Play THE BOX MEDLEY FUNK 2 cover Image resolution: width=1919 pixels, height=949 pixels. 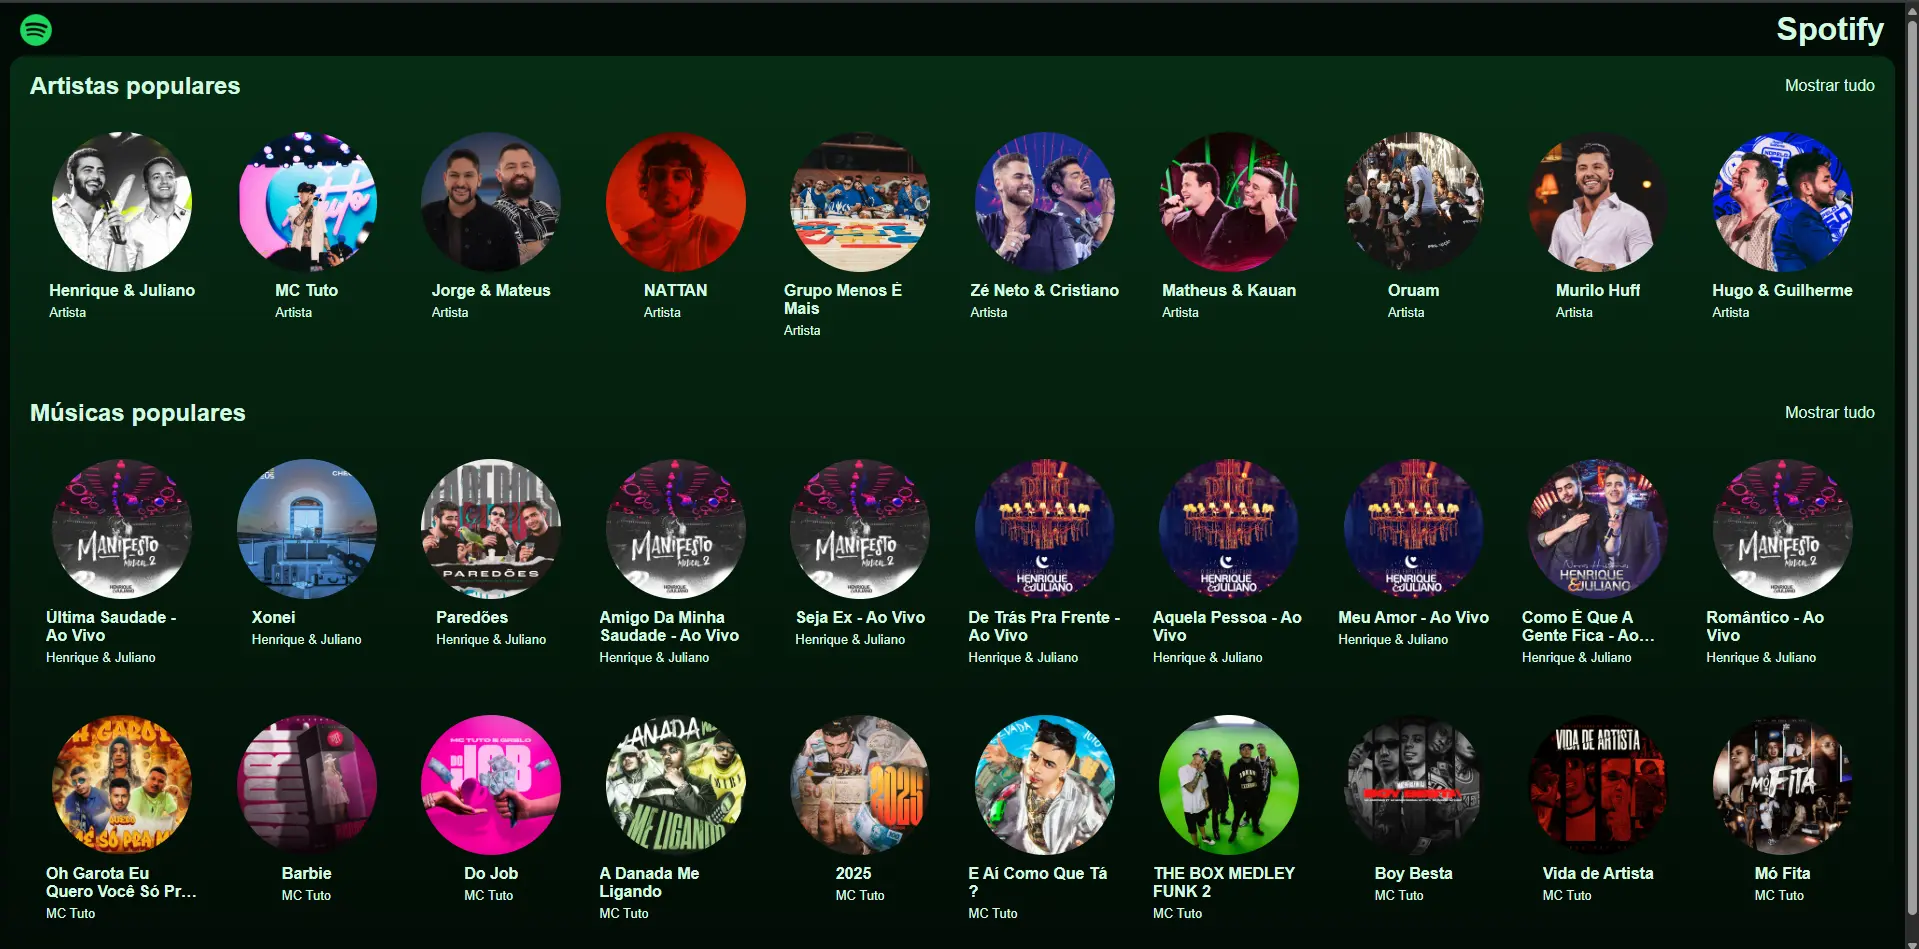[x=1229, y=785]
